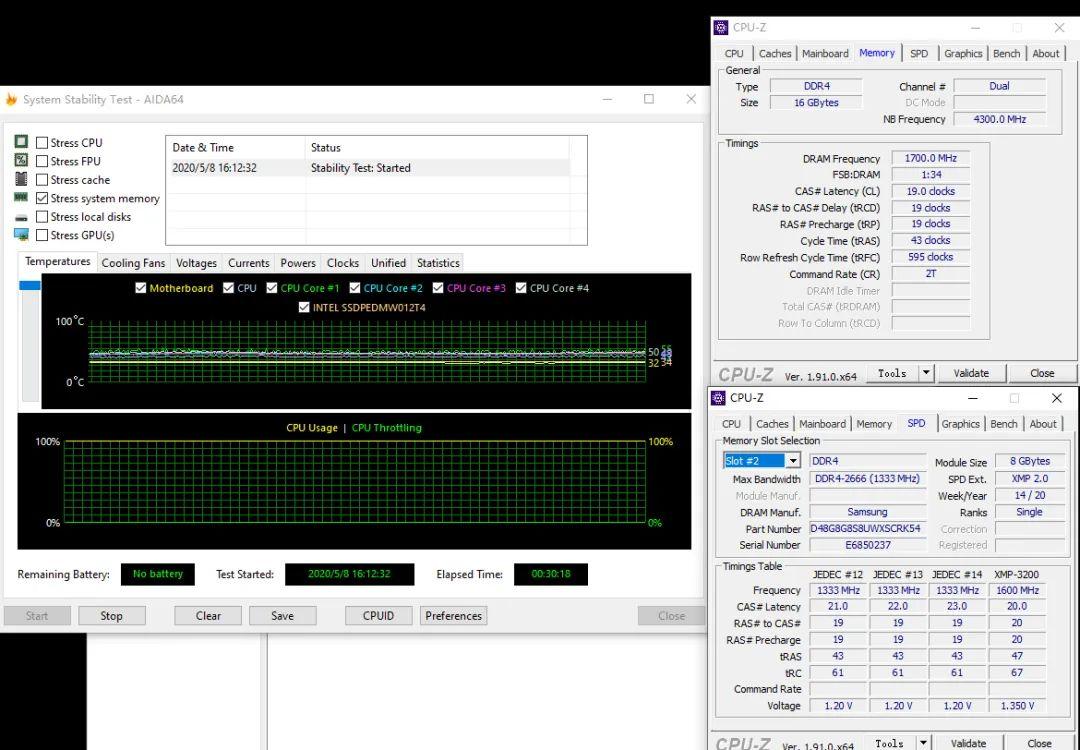Toggle the CPU Core #2 series
Screen dimensions: 1080x750
coord(355,288)
